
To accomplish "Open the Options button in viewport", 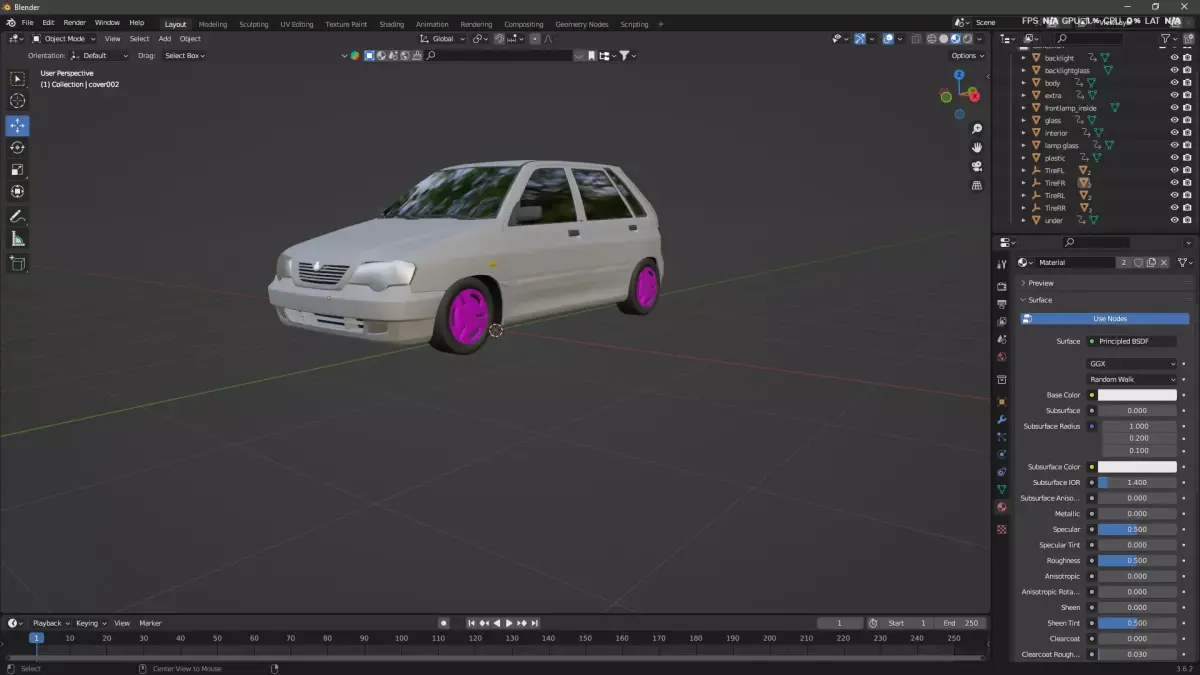I will point(967,56).
